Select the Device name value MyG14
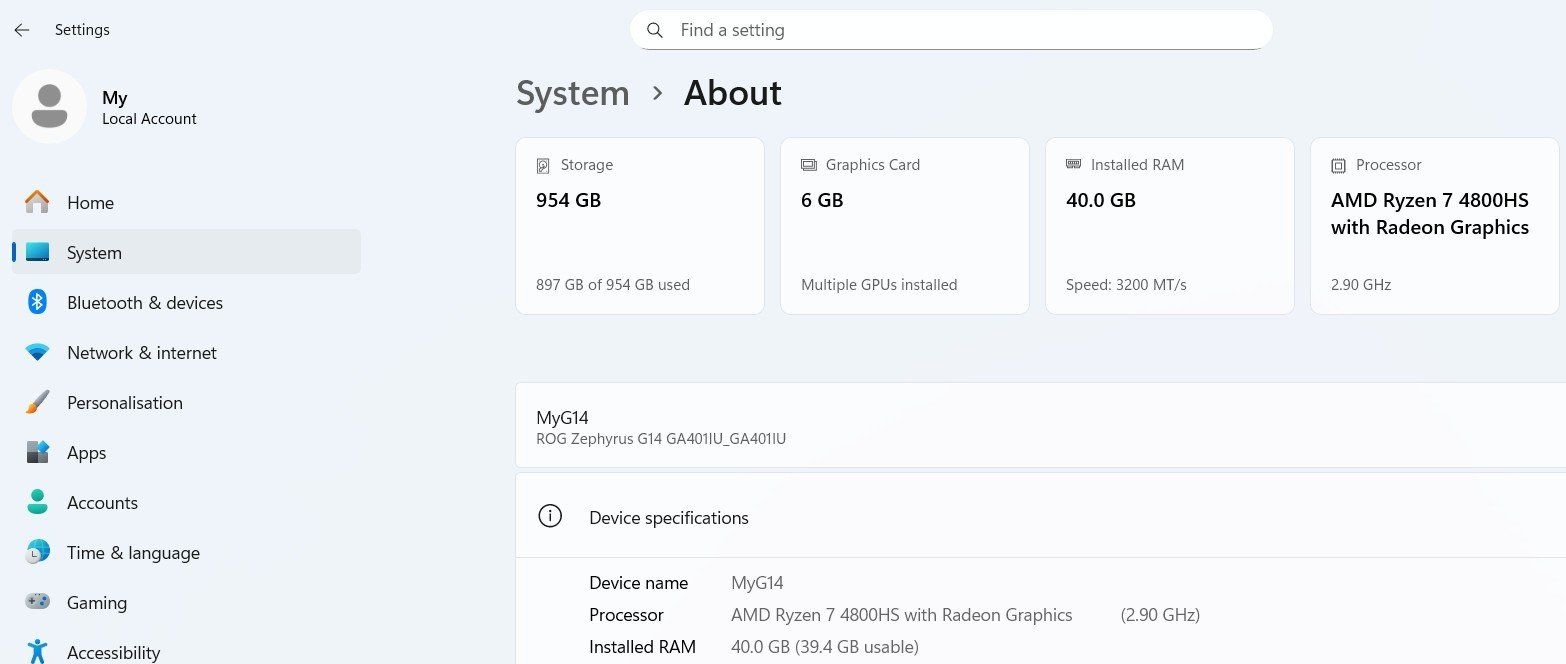Screen dimensions: 1566x664 pos(757,583)
